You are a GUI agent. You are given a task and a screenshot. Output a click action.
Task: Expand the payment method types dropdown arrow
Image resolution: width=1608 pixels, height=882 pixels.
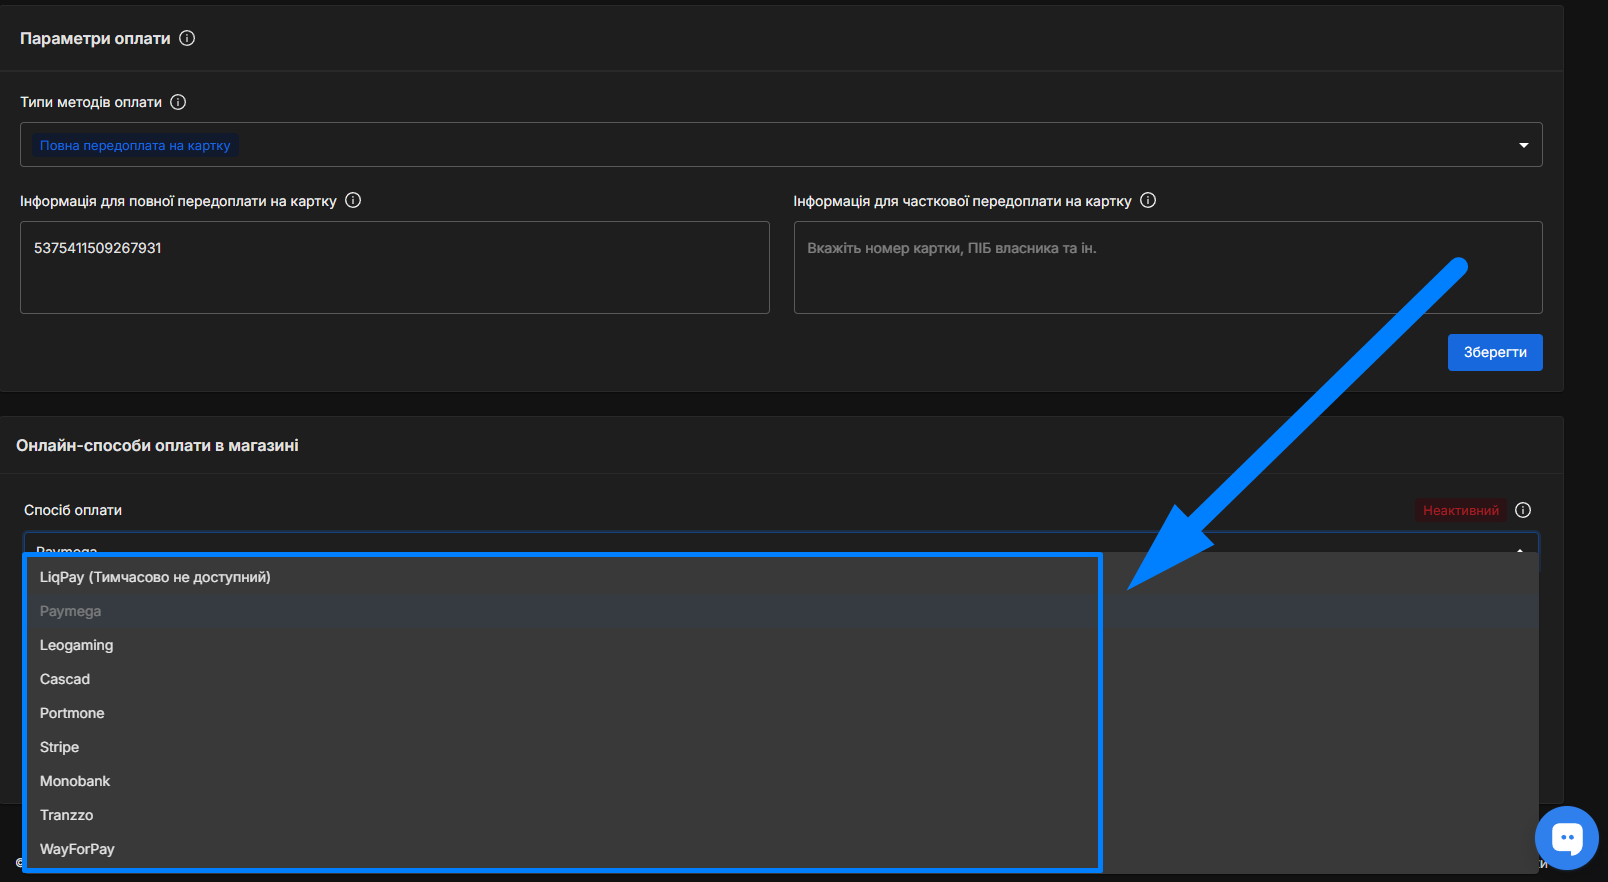pyautogui.click(x=1523, y=145)
